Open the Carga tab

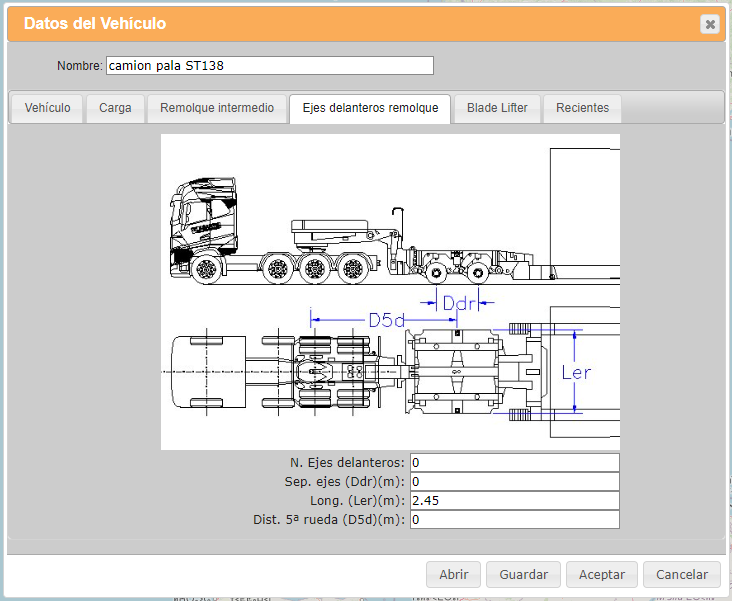point(115,108)
